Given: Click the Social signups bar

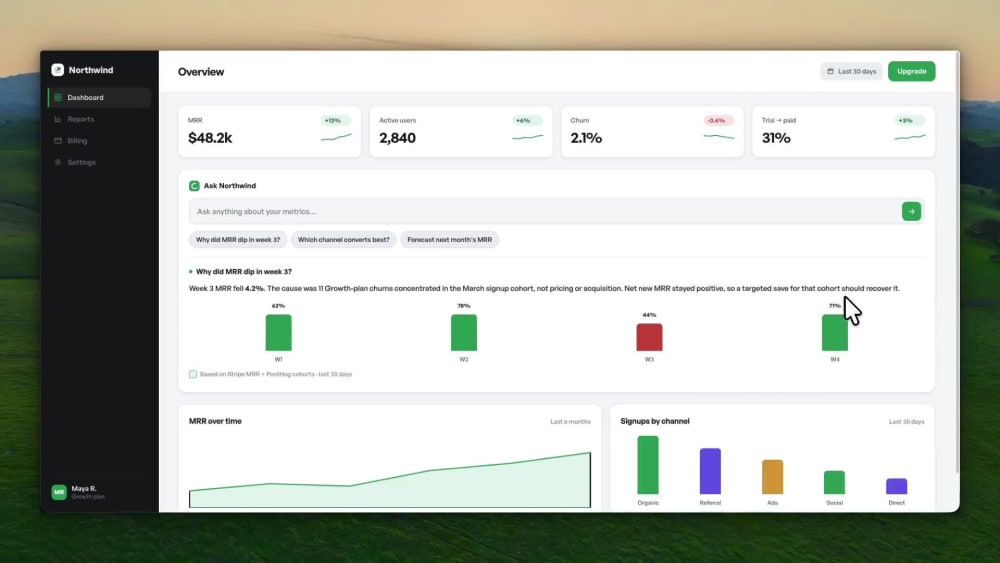Looking at the screenshot, I should click(x=834, y=483).
